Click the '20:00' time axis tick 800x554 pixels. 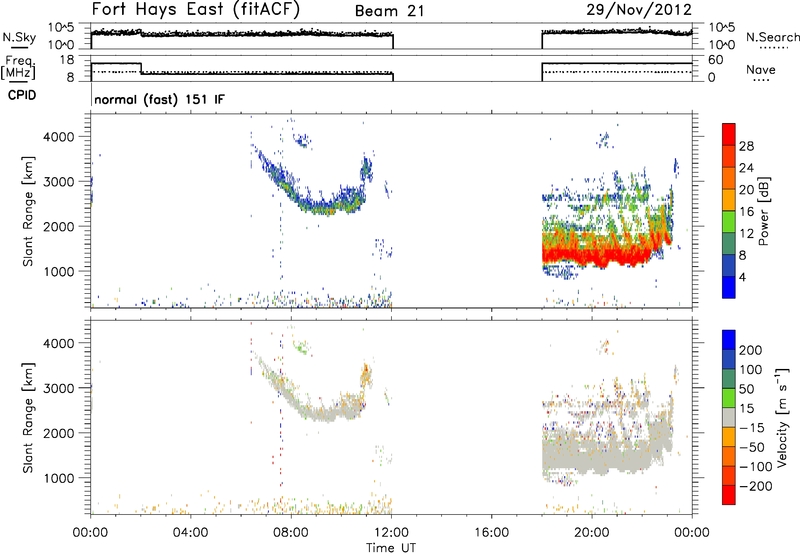point(592,533)
